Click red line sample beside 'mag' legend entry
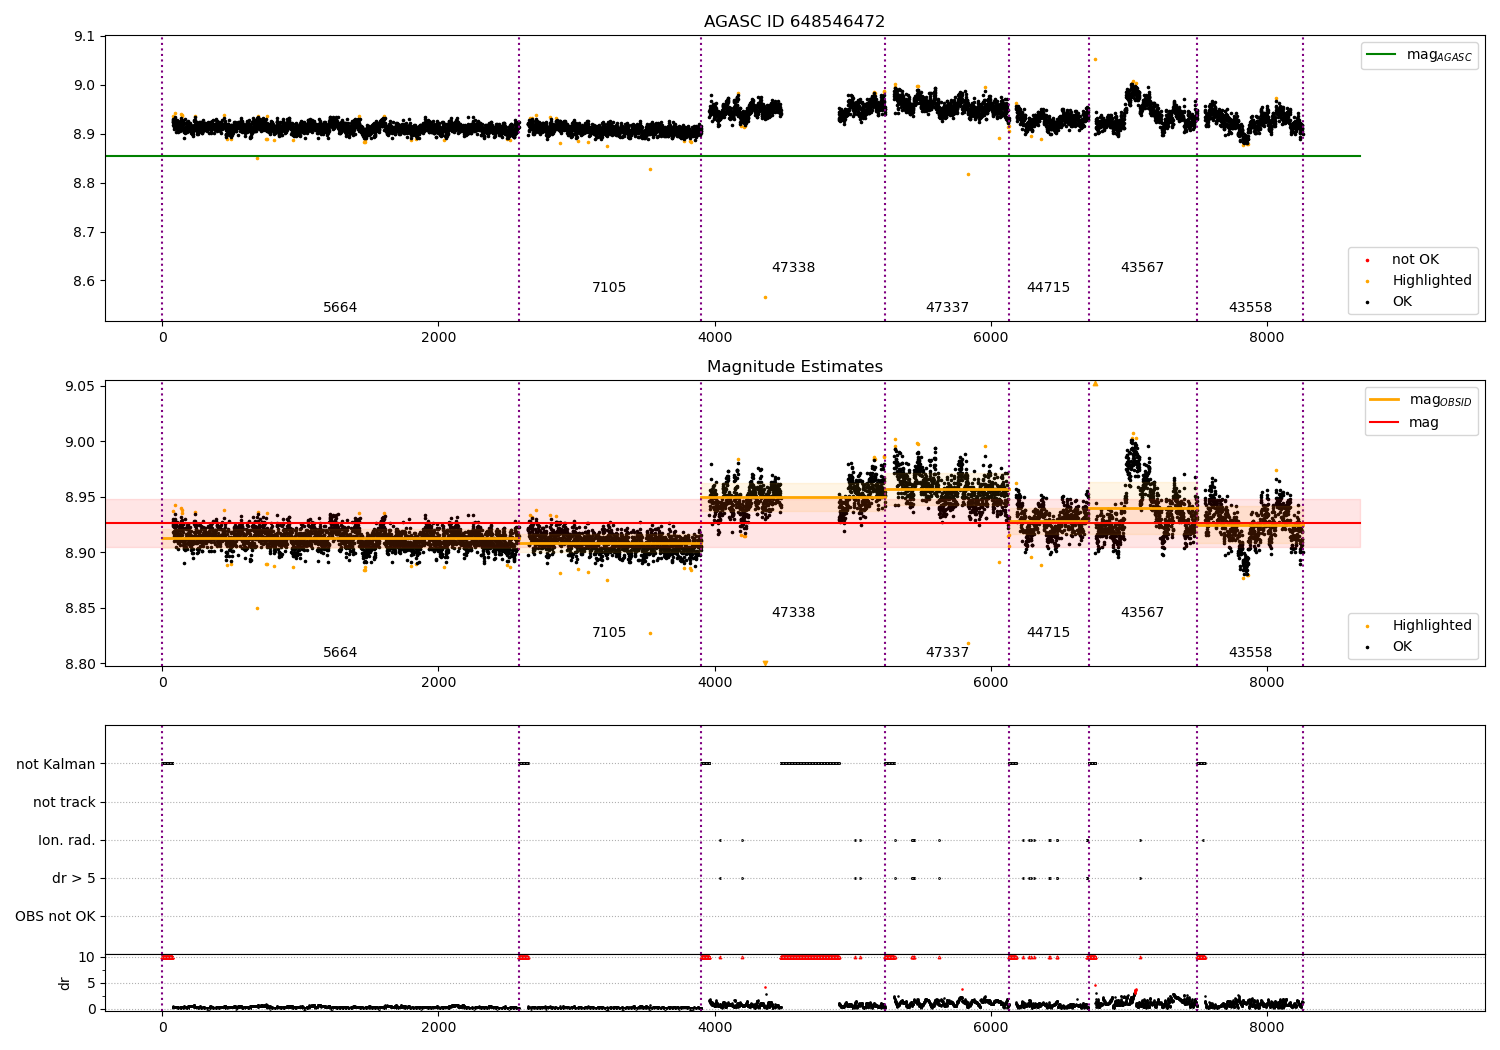This screenshot has height=1050, width=1500. (1384, 422)
